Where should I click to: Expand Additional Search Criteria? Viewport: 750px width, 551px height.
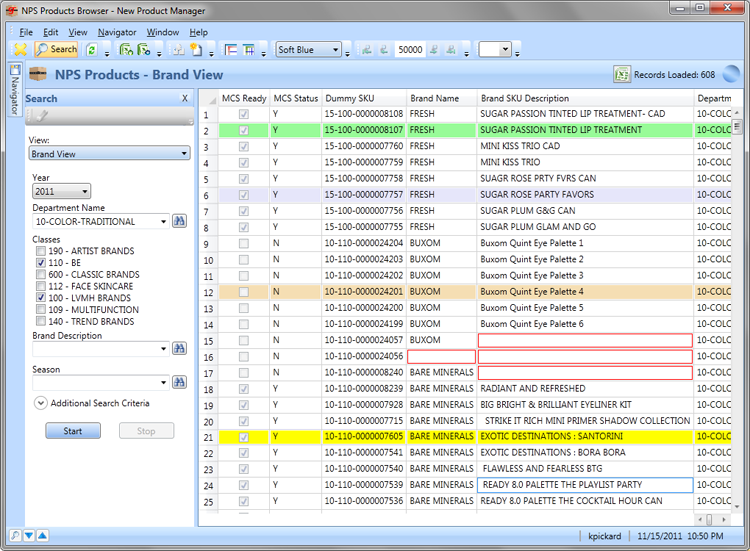(41, 403)
